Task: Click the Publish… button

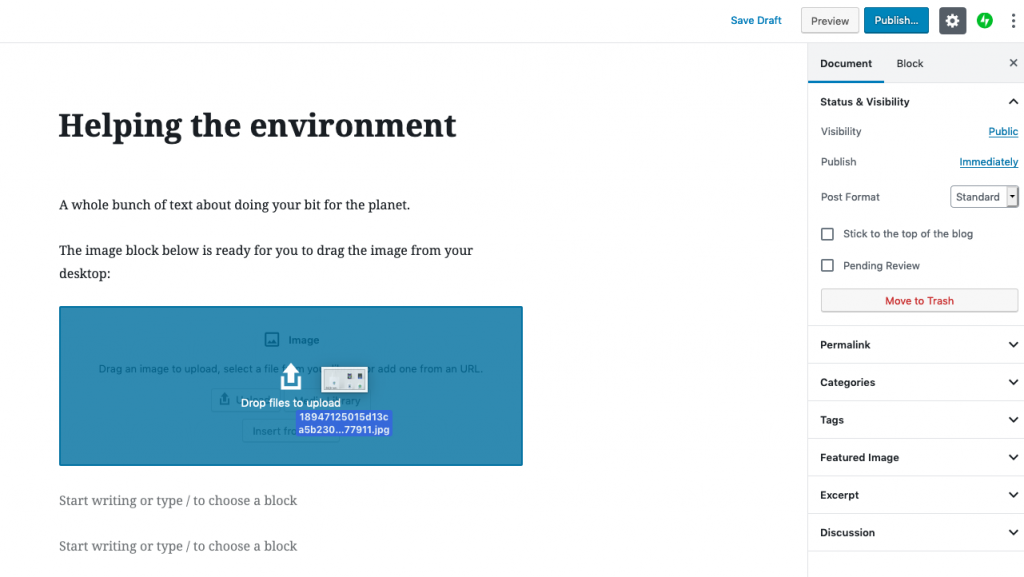Action: pos(896,21)
